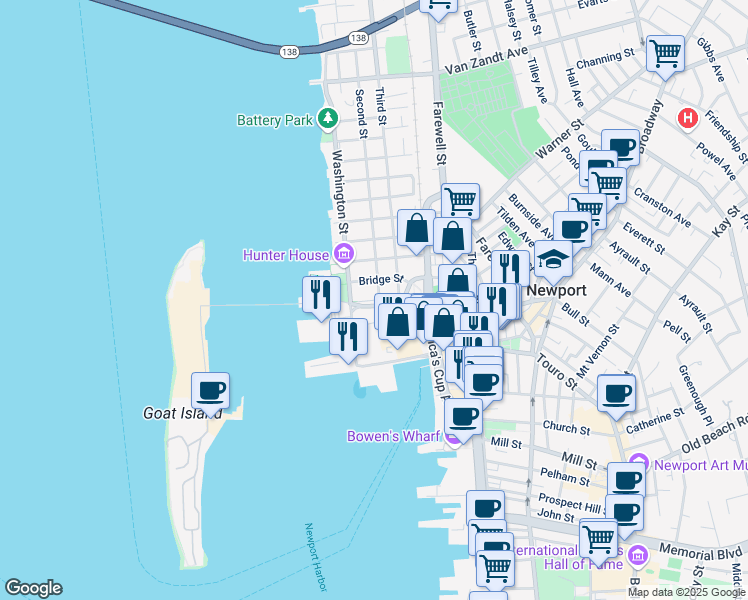748x600 pixels.
Task: Open the grocery cart marker near Cranston Ave
Action: 608,187
